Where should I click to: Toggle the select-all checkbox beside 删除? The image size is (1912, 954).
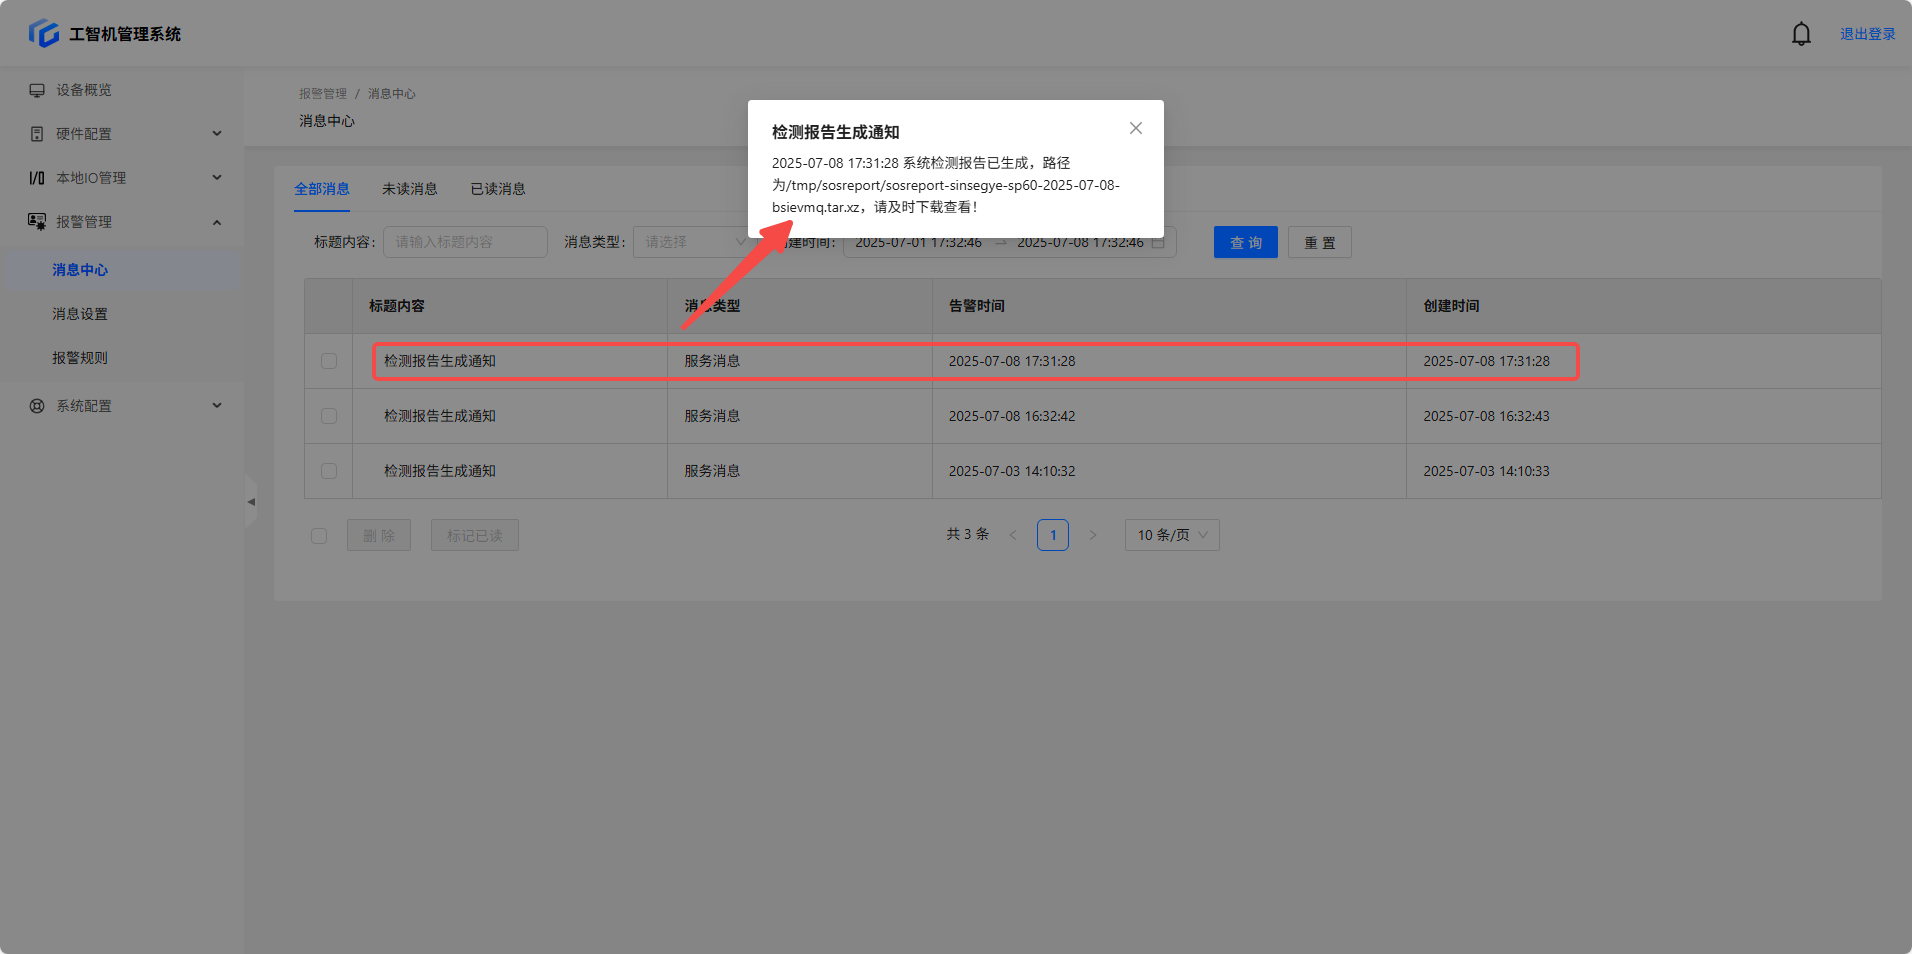click(x=319, y=536)
